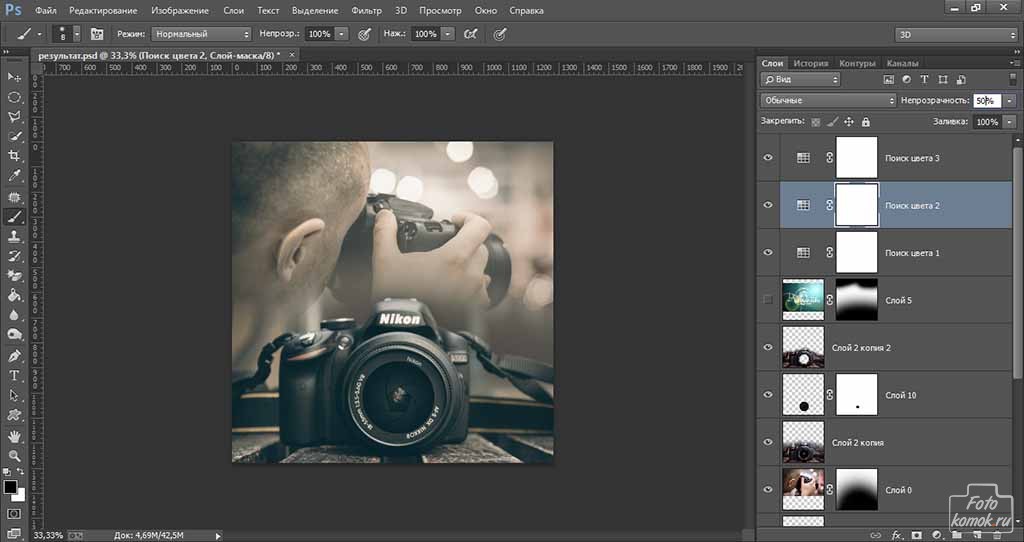Open brush flow Наж. dropdown arrow
This screenshot has width=1024, height=542.
click(x=448, y=34)
